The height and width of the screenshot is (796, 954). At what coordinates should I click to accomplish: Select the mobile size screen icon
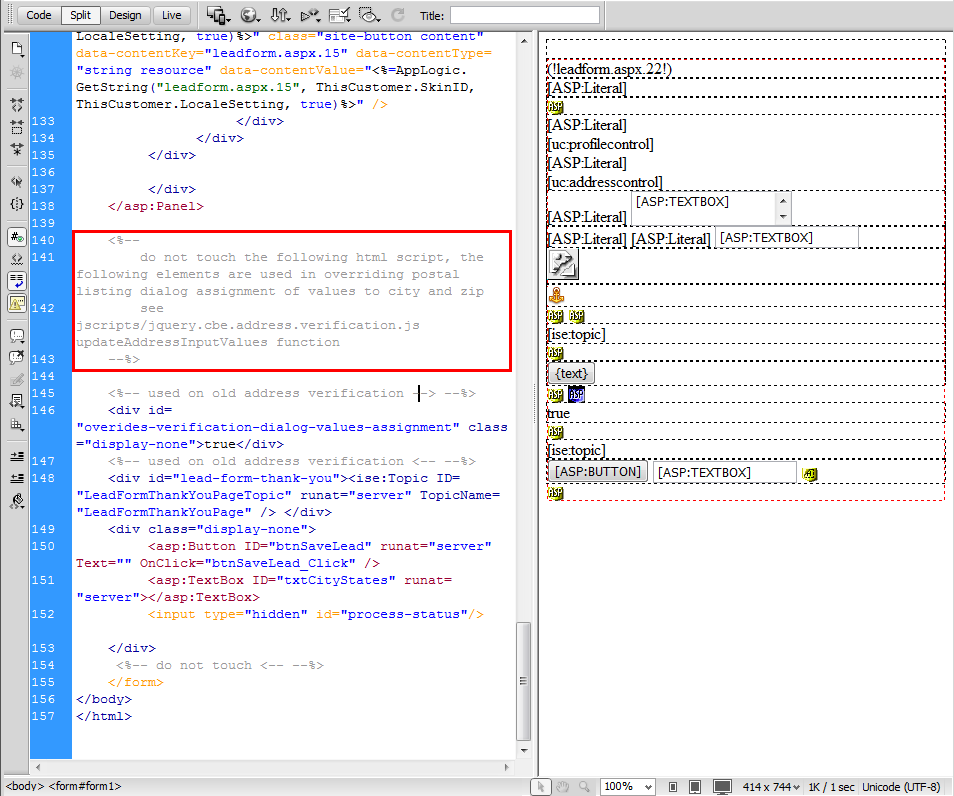673,787
